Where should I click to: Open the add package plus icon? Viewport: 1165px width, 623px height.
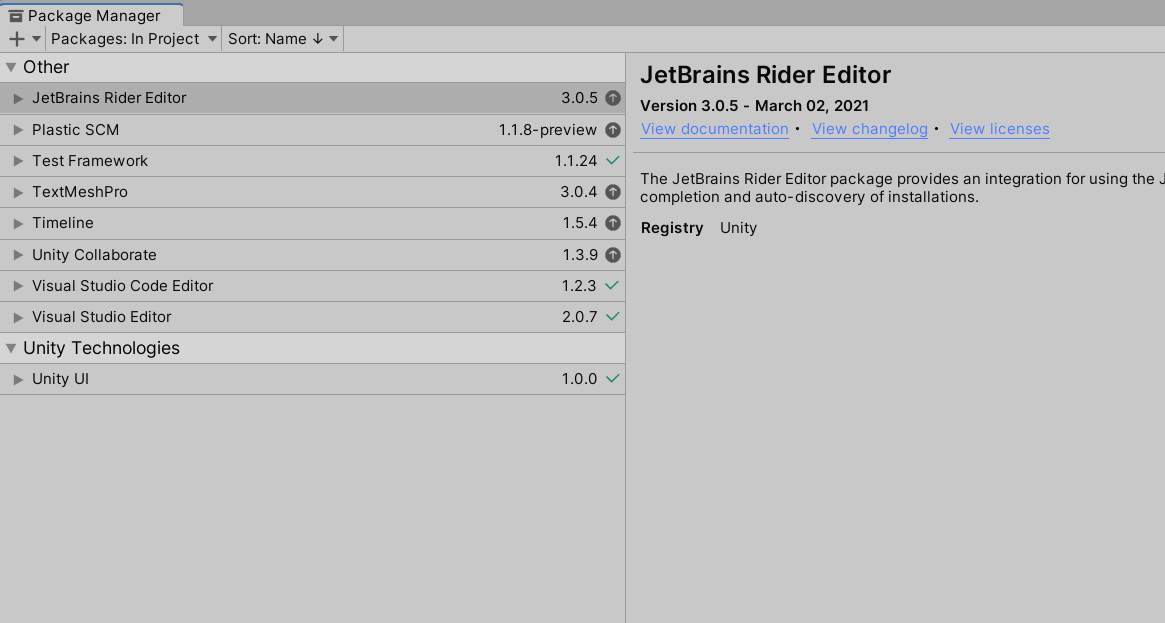coord(15,38)
